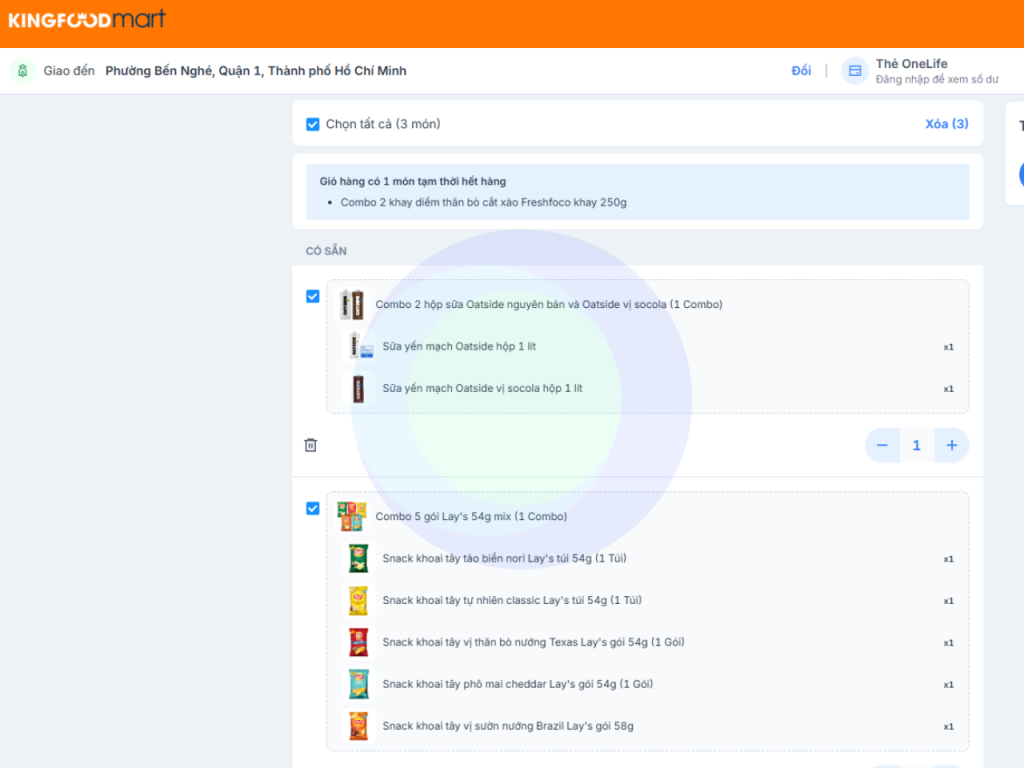
Task: Open 'Thẻ OneLife' login to view balance
Action: [x=937, y=71]
